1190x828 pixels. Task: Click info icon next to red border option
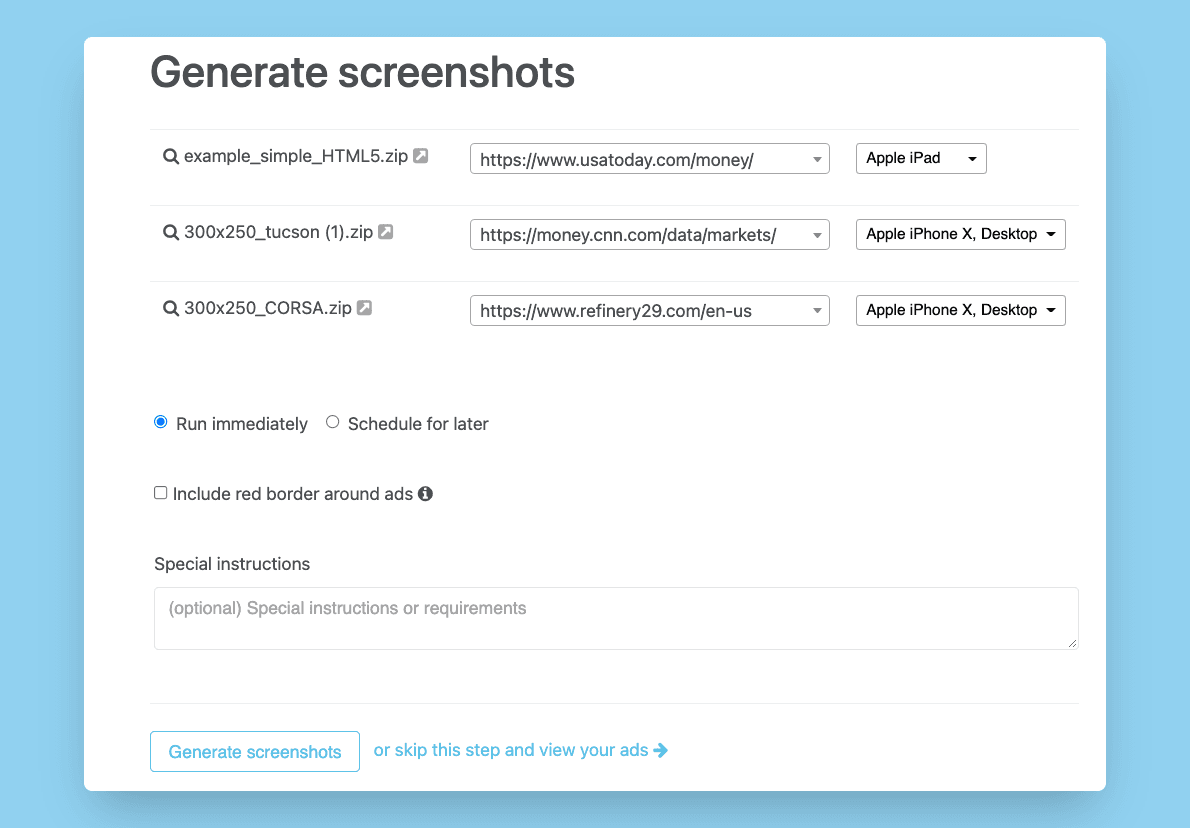click(x=426, y=494)
